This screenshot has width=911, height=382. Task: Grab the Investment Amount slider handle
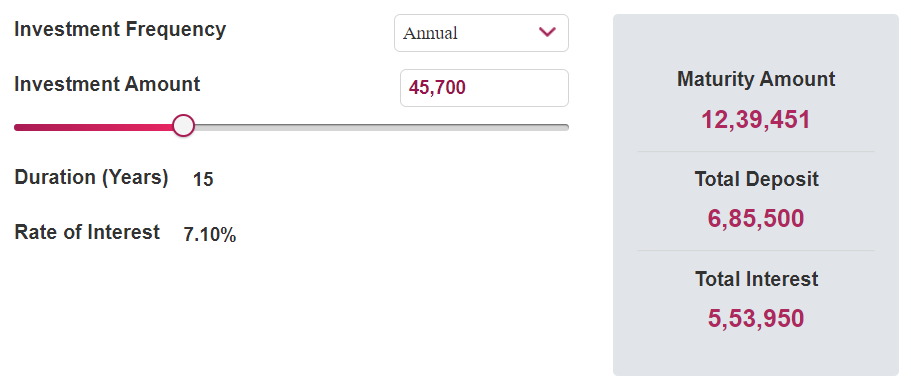(x=184, y=126)
